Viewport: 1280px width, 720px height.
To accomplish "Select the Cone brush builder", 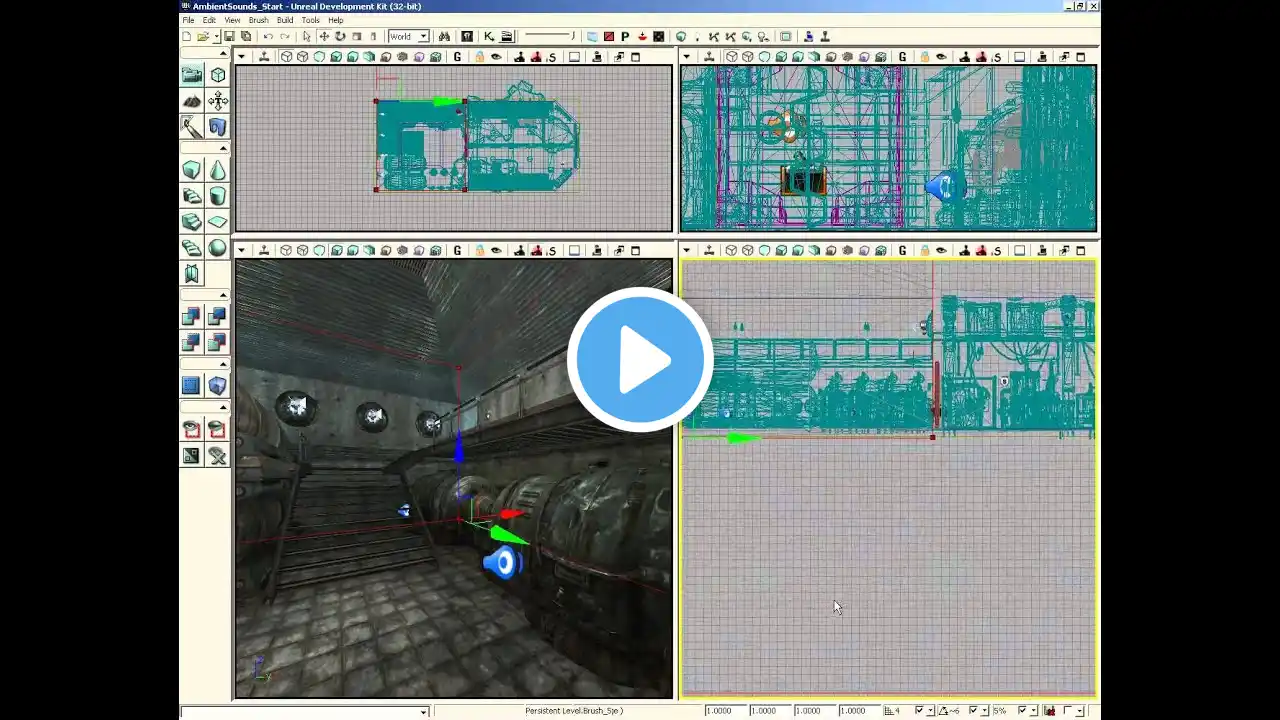I will (x=217, y=171).
